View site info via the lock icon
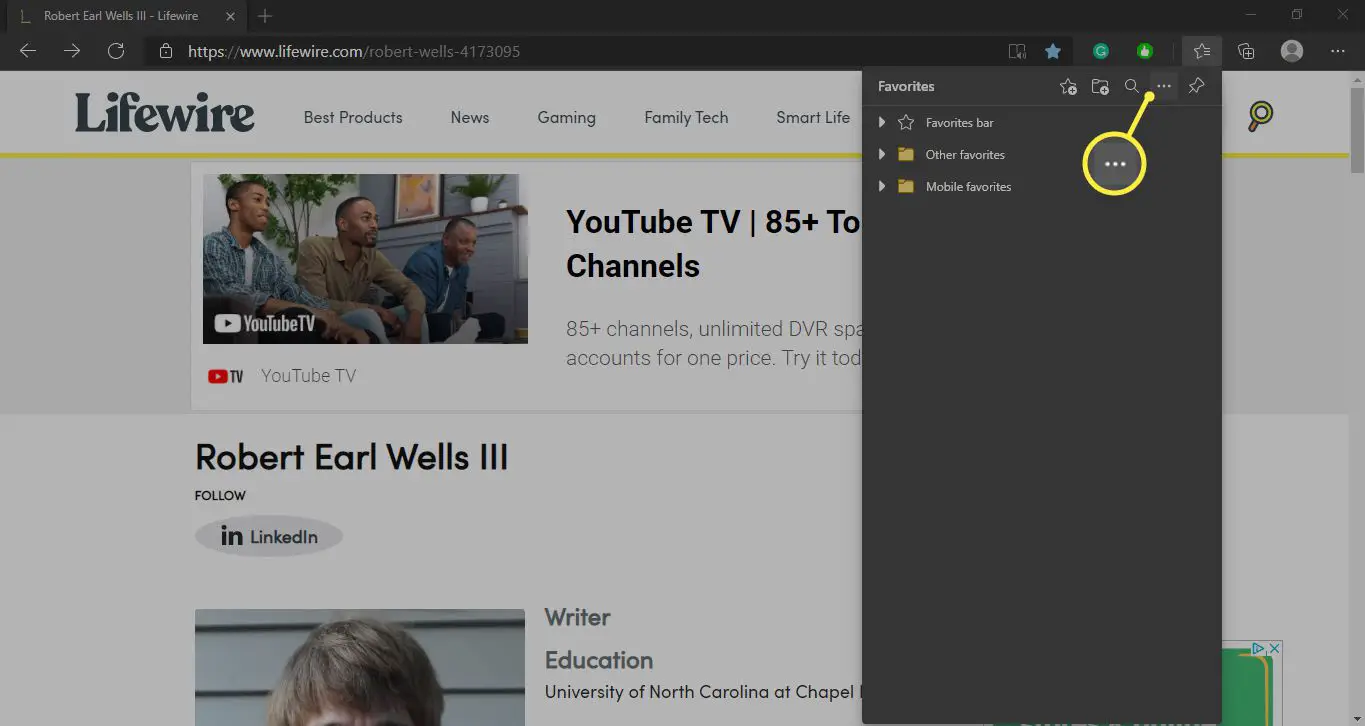Viewport: 1365px width, 726px height. click(x=166, y=51)
